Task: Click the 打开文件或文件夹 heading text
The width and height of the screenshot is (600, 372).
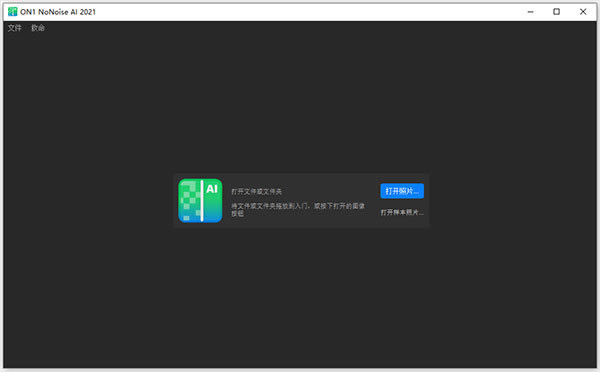Action: click(x=256, y=191)
